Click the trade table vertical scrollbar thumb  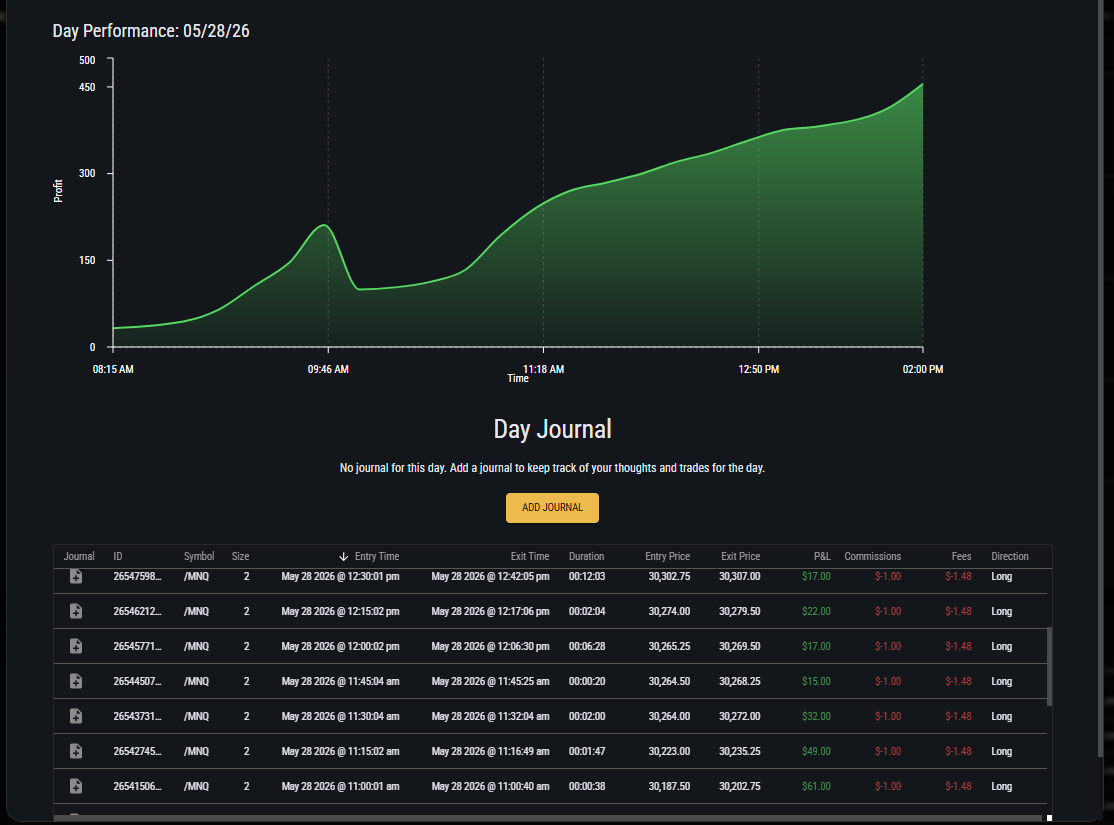pyautogui.click(x=1049, y=667)
